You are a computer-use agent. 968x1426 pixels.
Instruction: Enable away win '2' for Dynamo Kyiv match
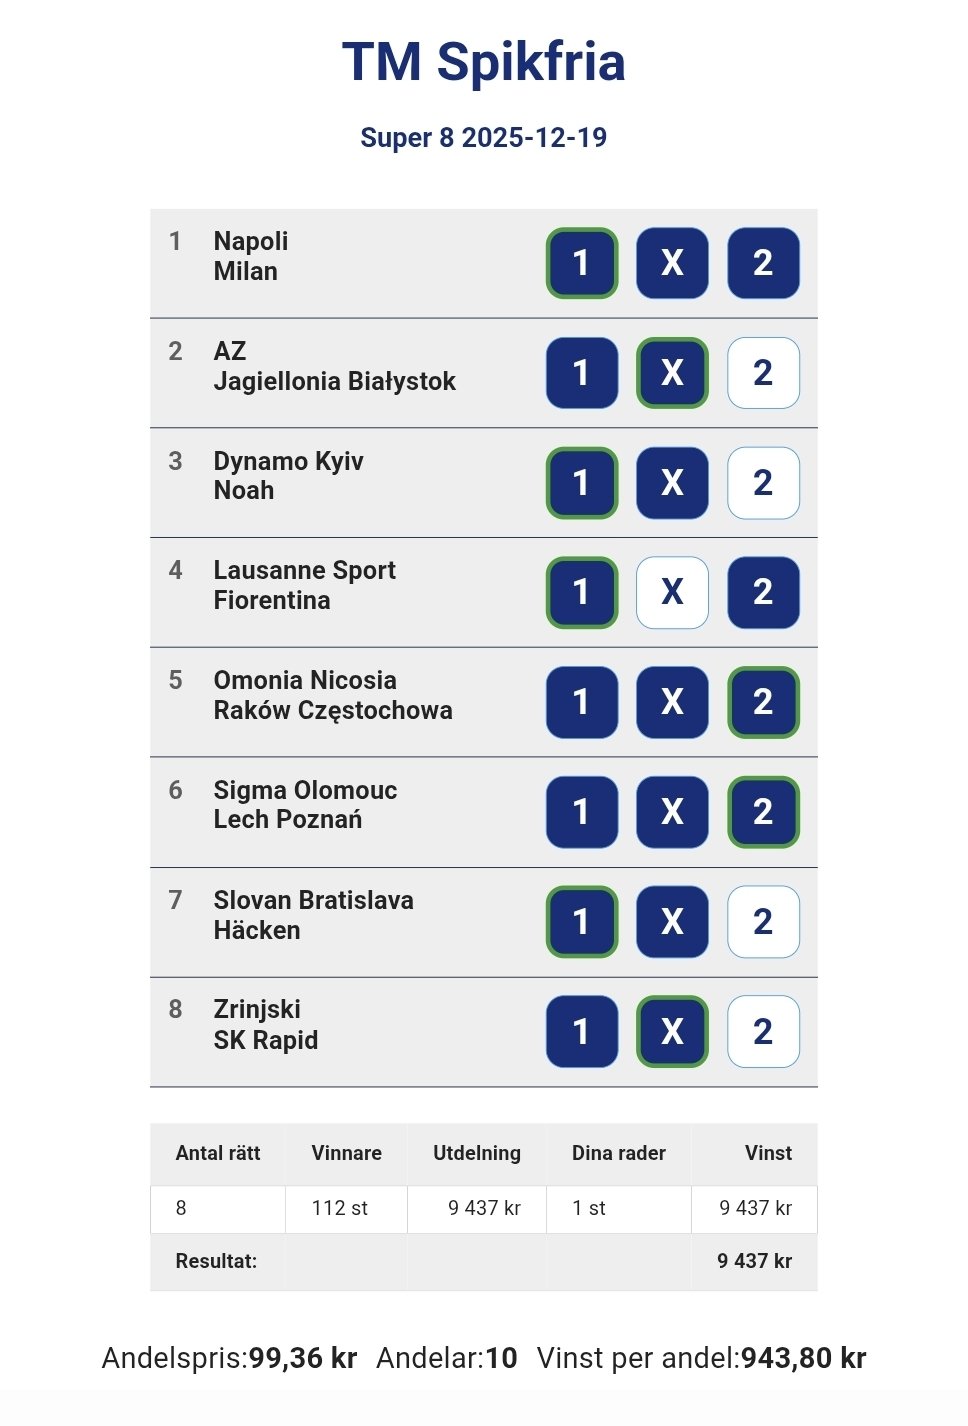point(763,483)
